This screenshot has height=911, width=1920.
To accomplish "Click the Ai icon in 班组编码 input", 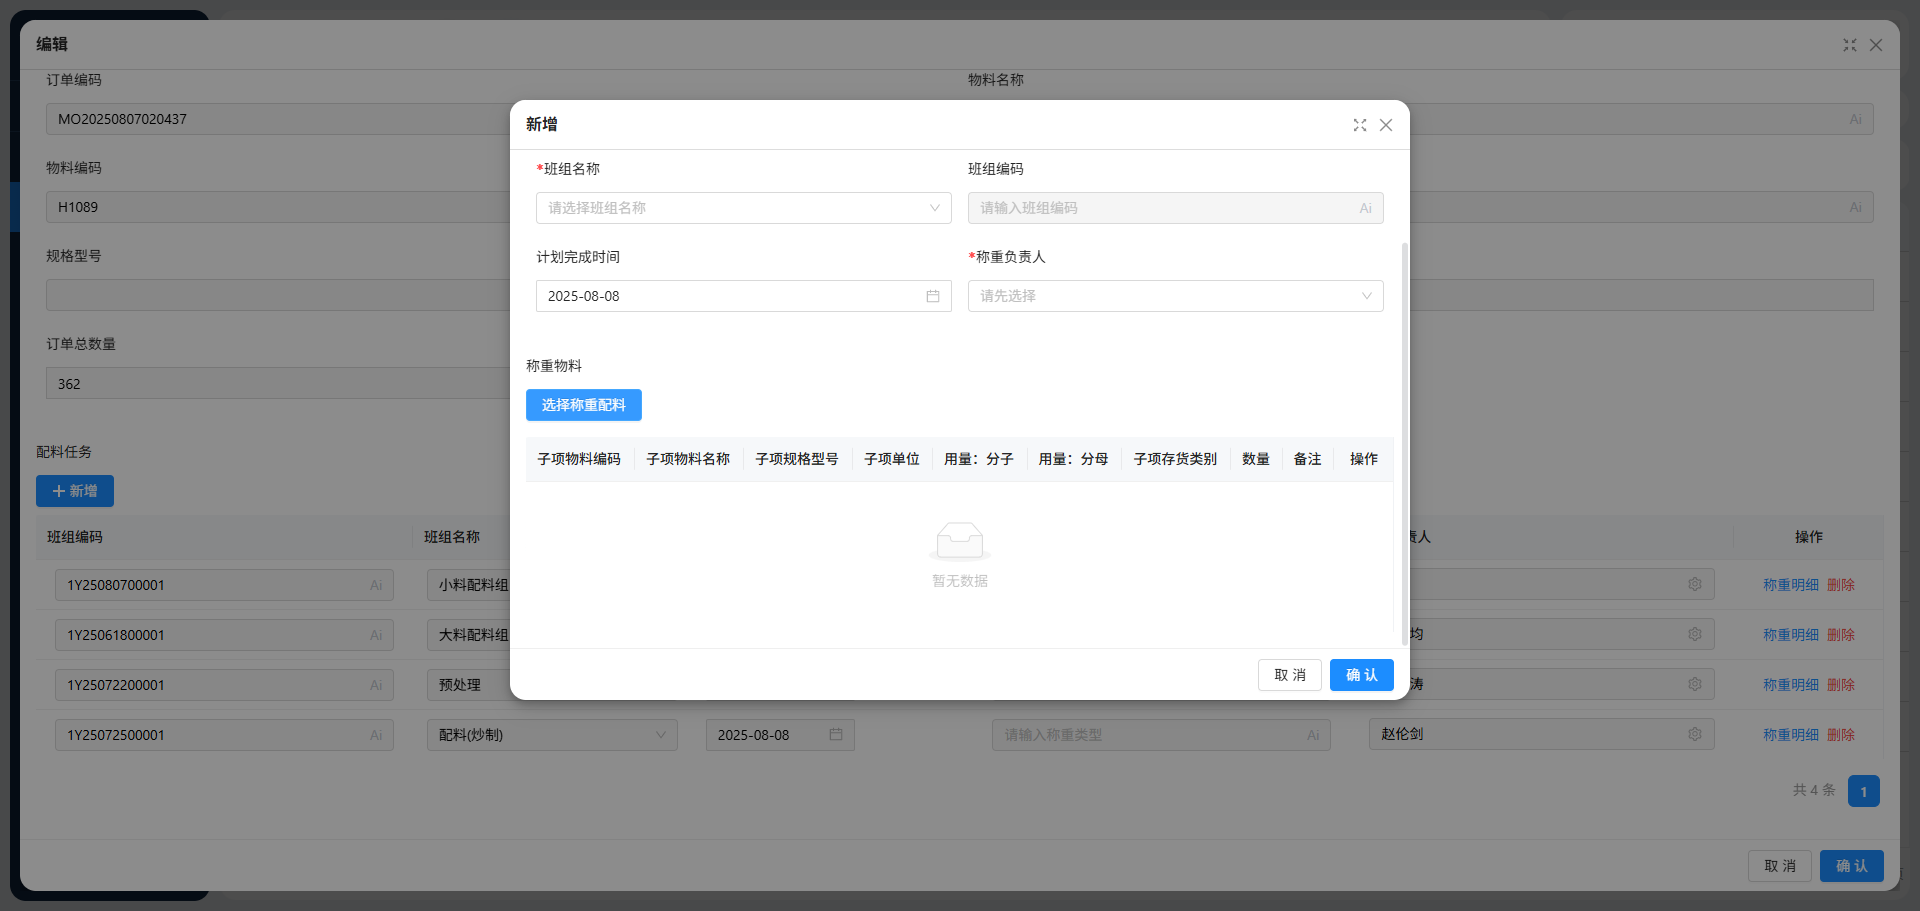I will [1366, 208].
